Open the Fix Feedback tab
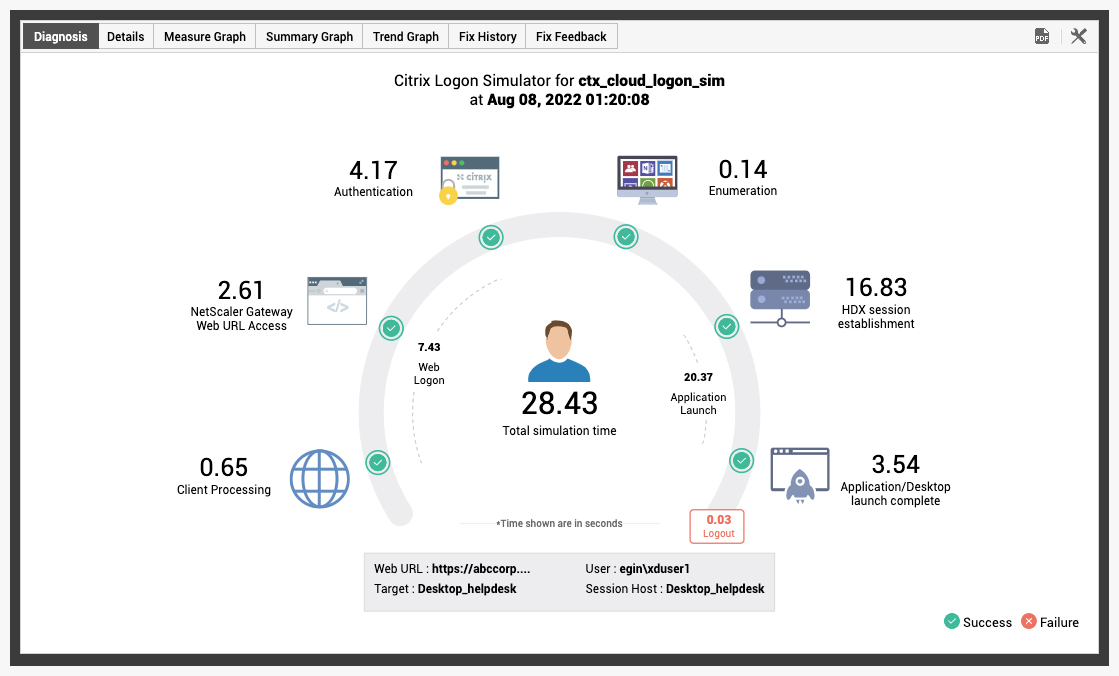 pos(571,36)
